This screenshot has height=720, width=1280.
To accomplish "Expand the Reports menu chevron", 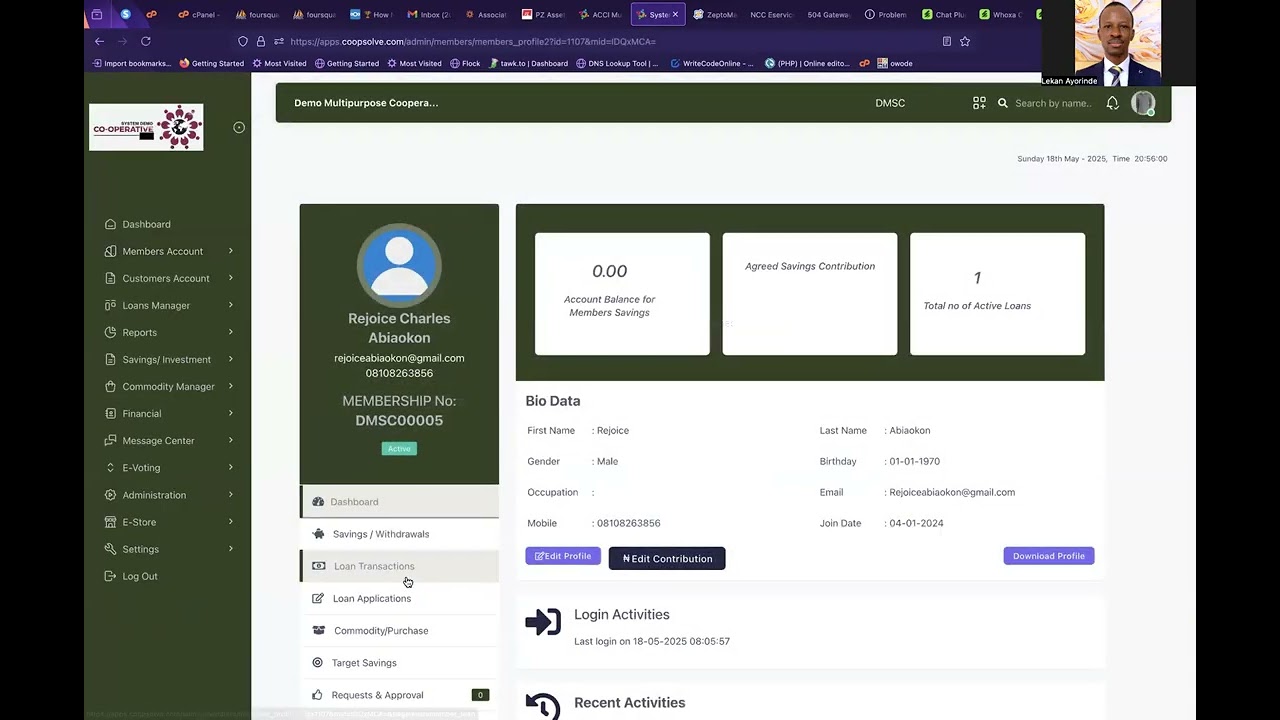I will [x=231, y=332].
